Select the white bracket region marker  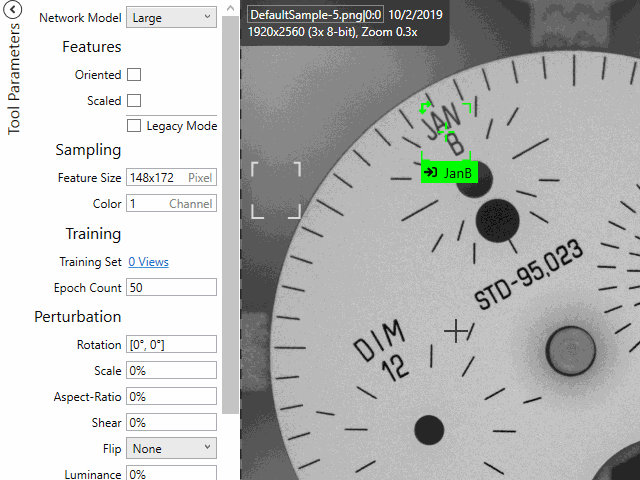275,189
